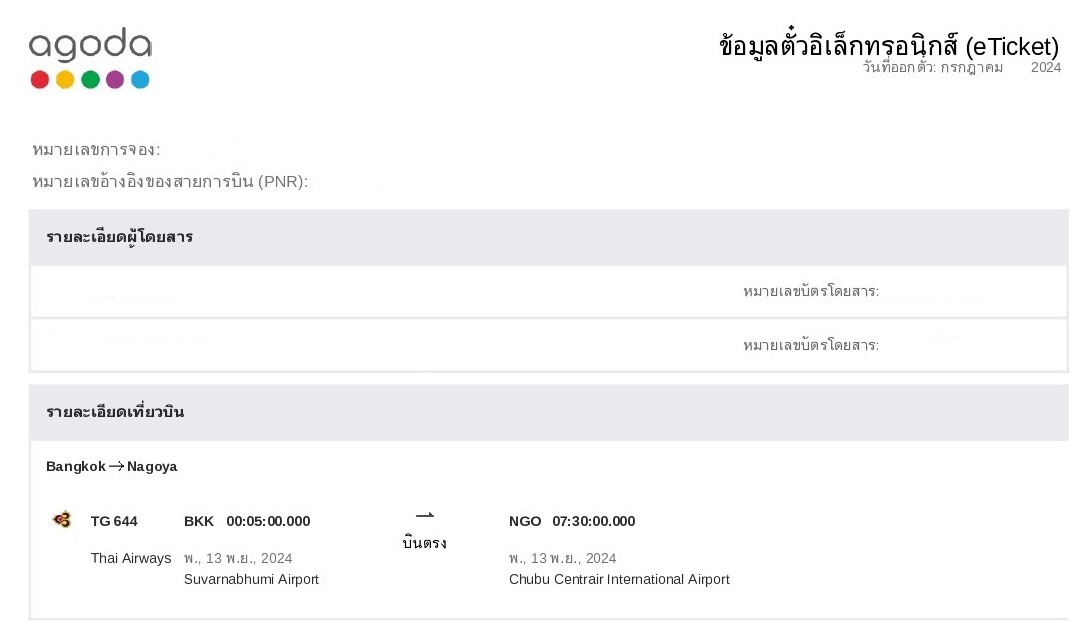Screen dimensions: 1077x629
Task: Click the รายละเอียดเที่ยวบิน section header
Action: (x=115, y=412)
